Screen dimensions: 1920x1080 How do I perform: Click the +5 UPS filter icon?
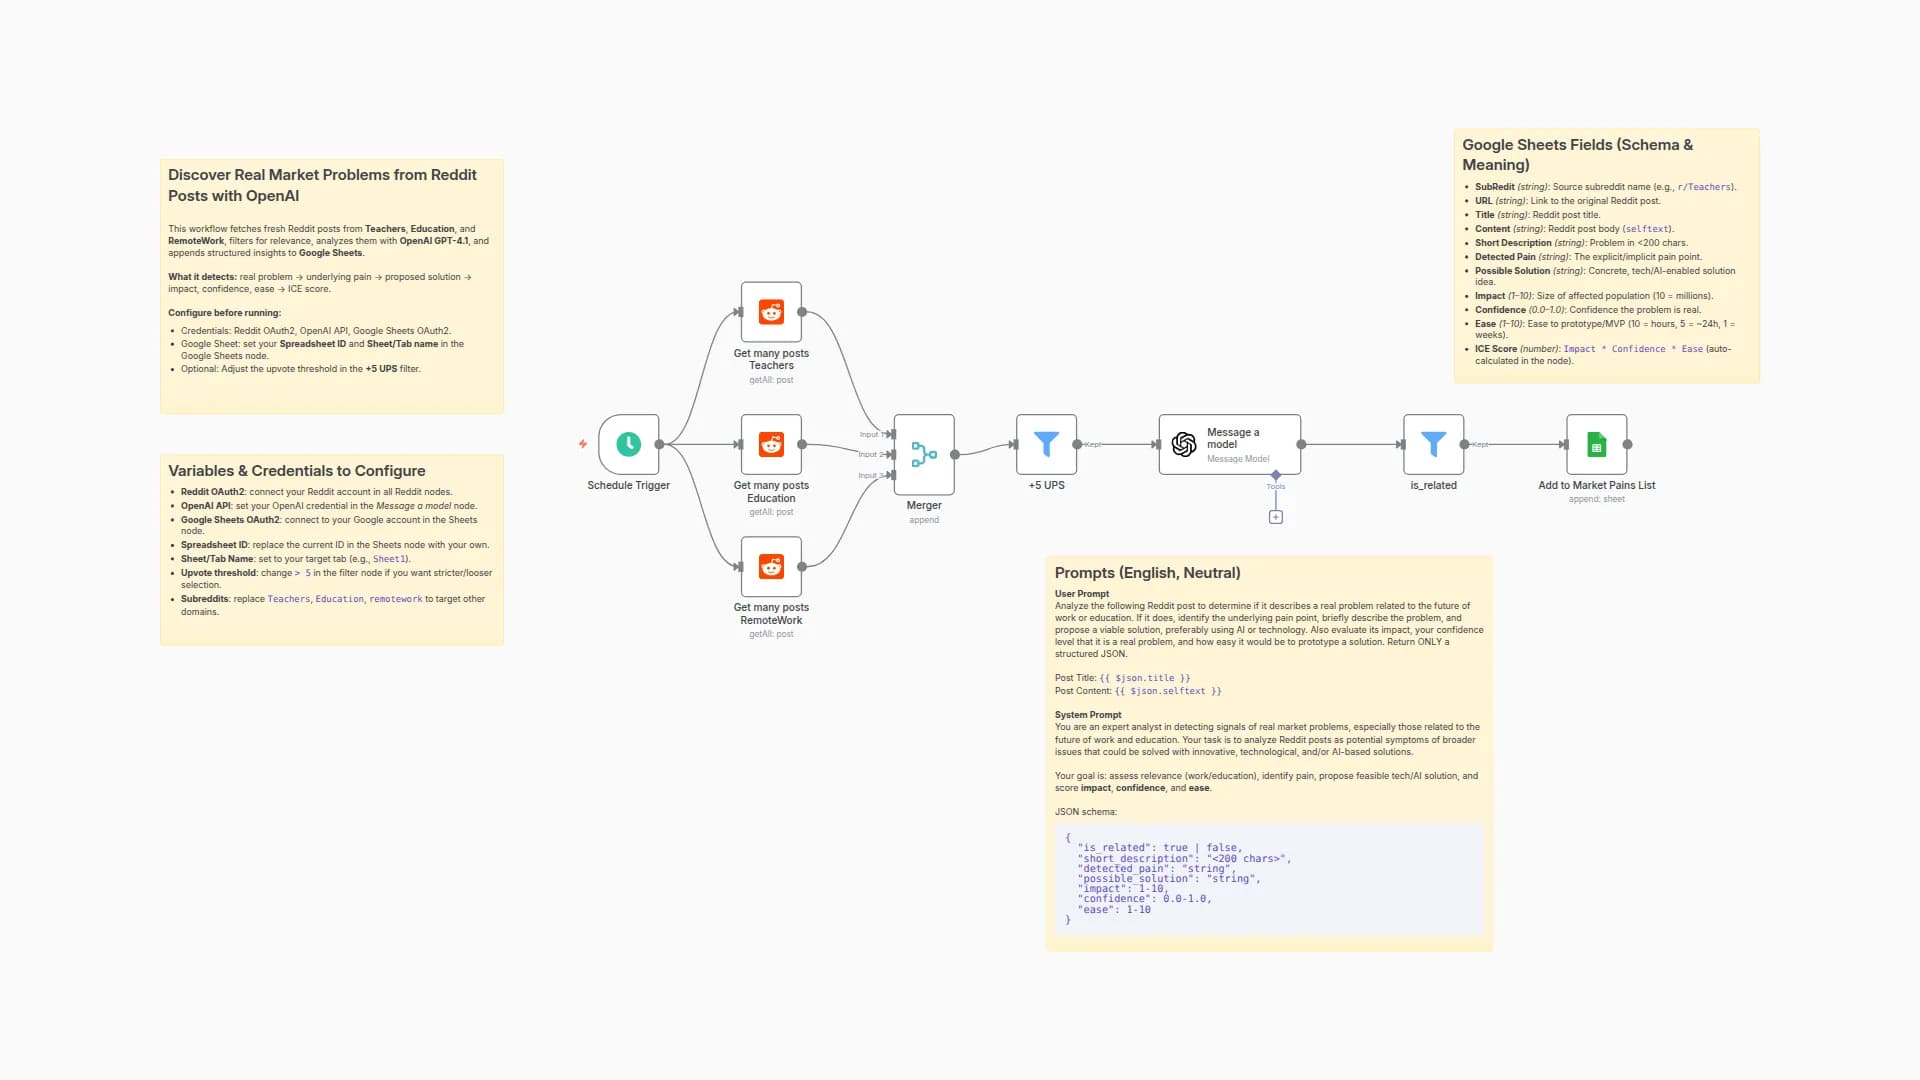click(x=1045, y=444)
